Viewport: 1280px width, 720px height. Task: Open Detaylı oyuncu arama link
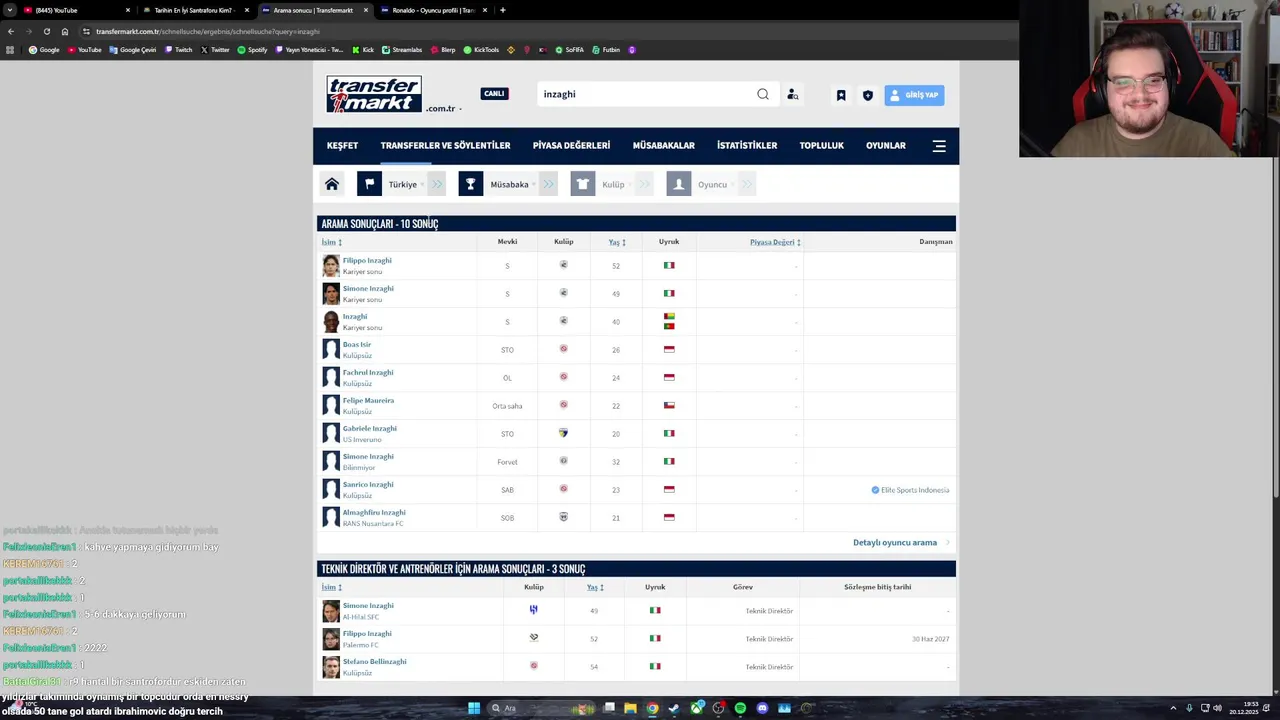pos(895,542)
